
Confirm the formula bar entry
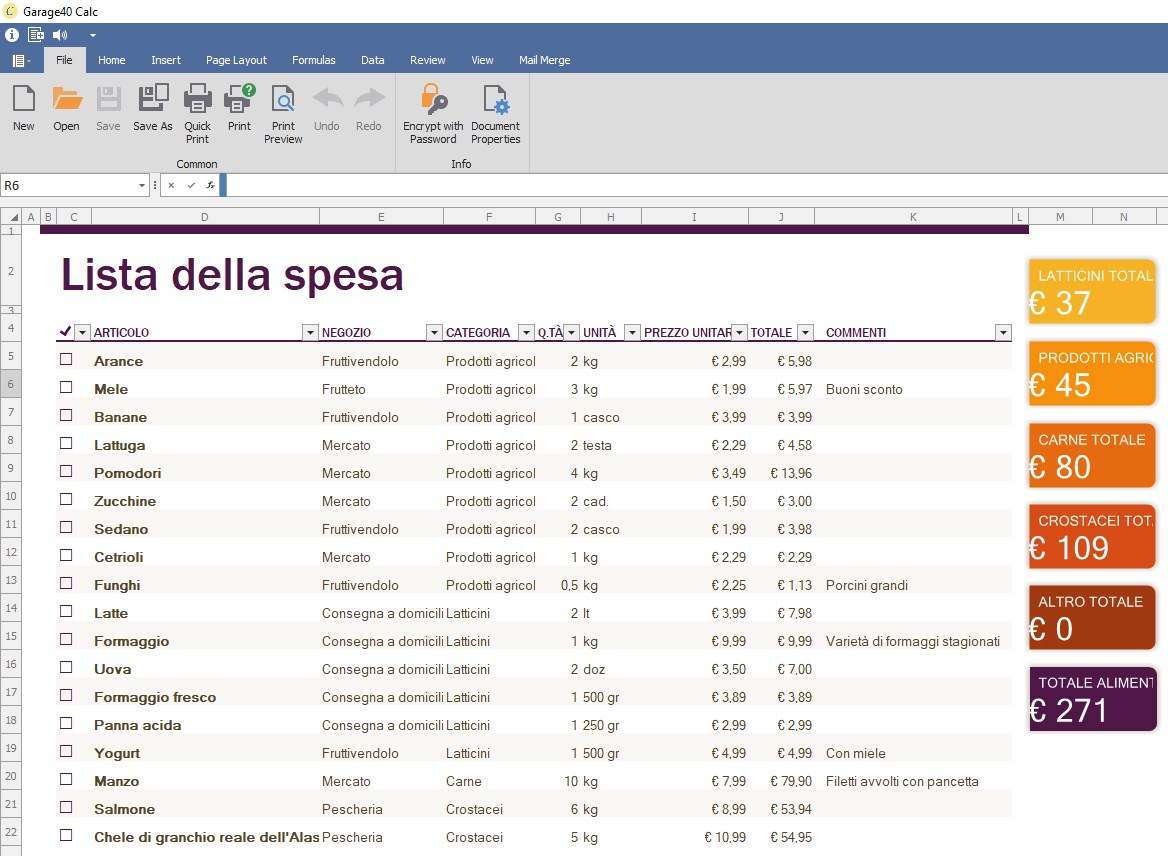point(191,186)
